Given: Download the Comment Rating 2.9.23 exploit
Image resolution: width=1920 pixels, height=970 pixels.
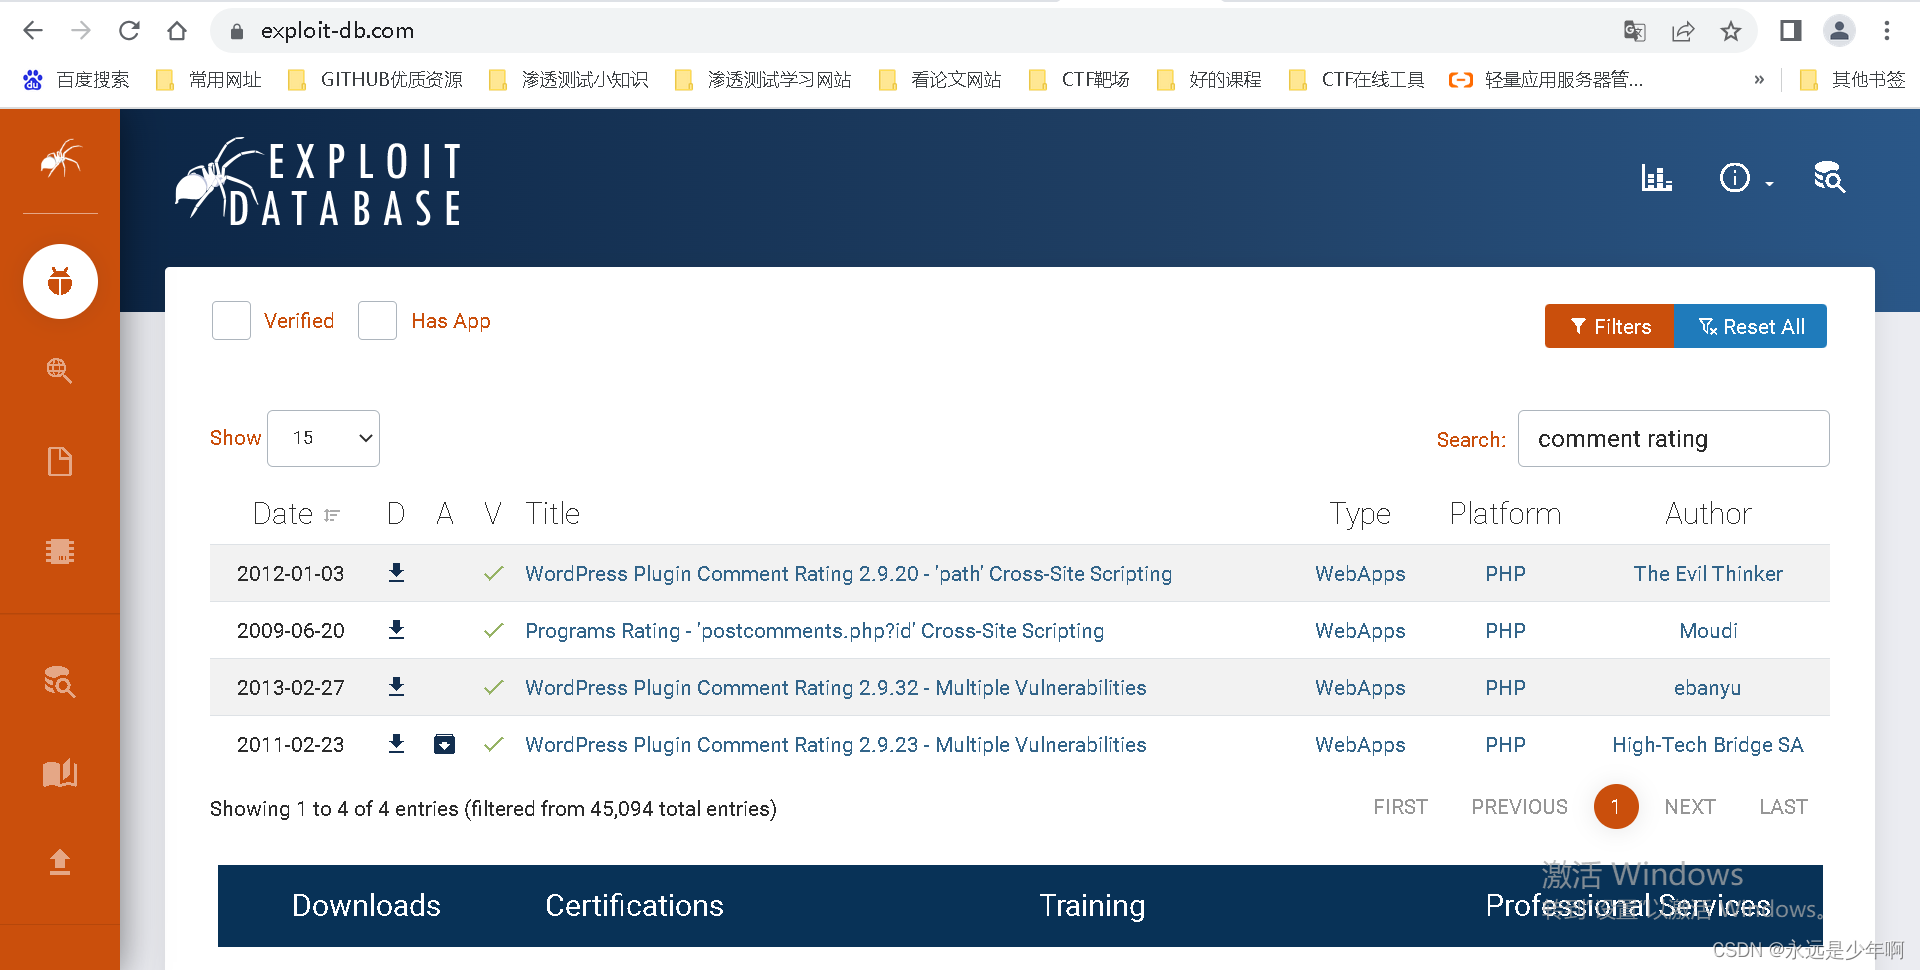Looking at the screenshot, I should 396,743.
